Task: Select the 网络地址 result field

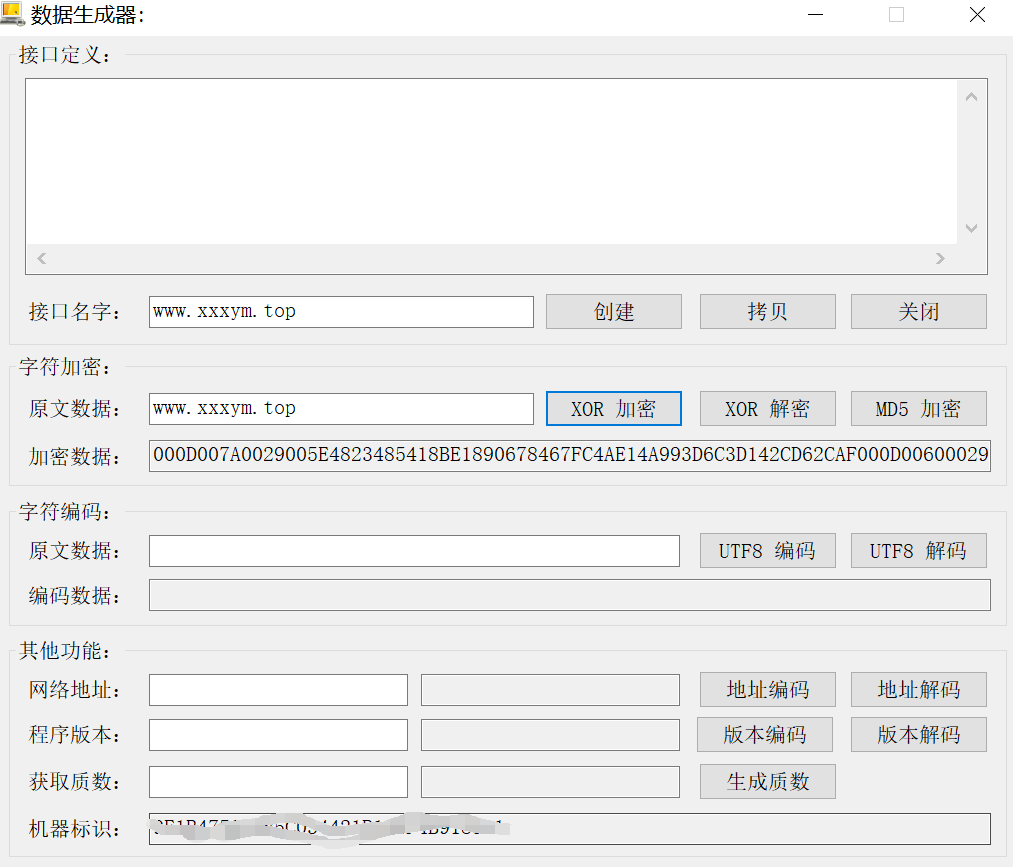Action: tap(550, 690)
